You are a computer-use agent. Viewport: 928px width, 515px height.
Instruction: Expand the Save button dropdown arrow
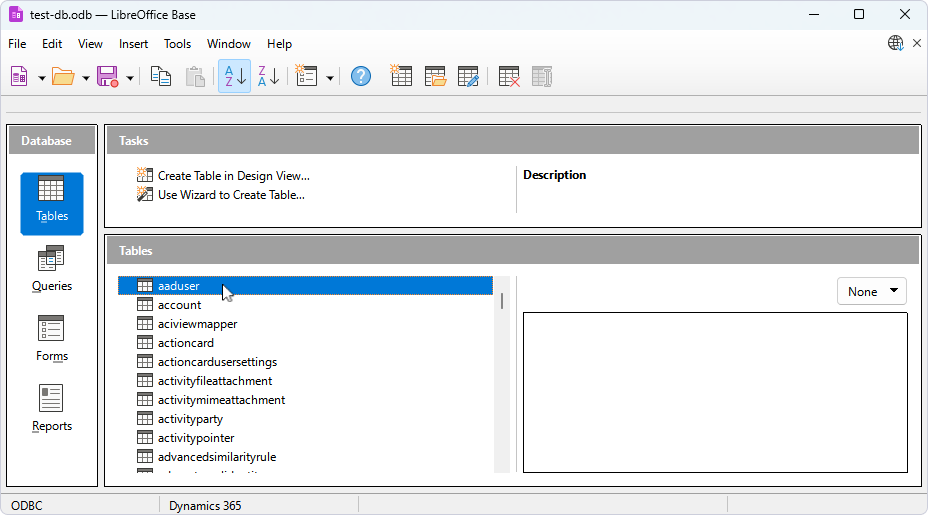130,77
